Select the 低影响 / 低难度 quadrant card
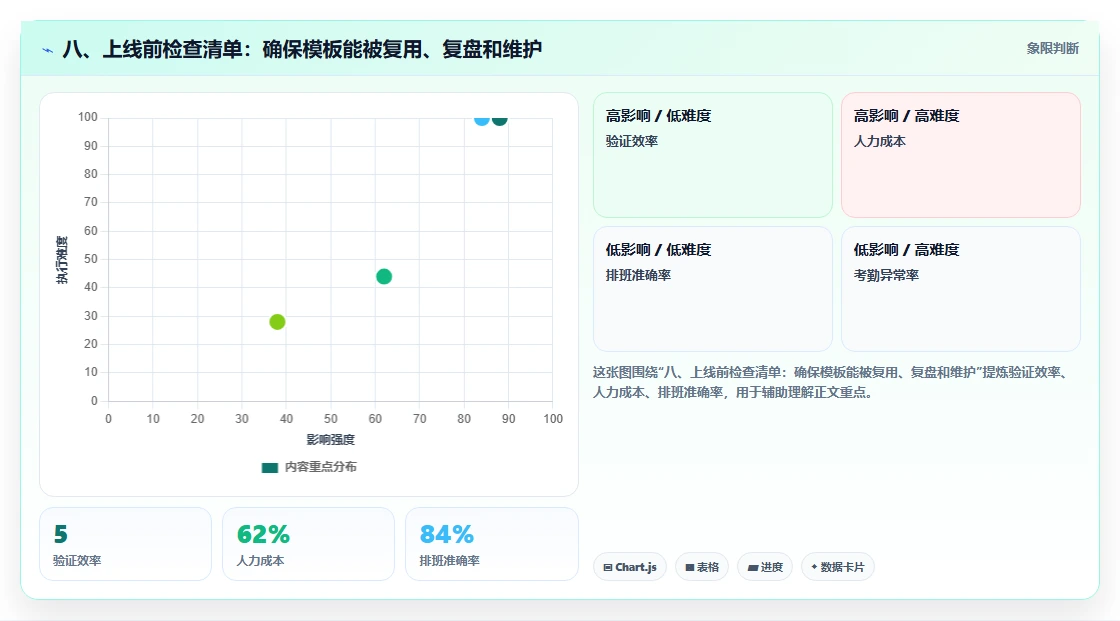The height and width of the screenshot is (621, 1120). pyautogui.click(x=713, y=289)
